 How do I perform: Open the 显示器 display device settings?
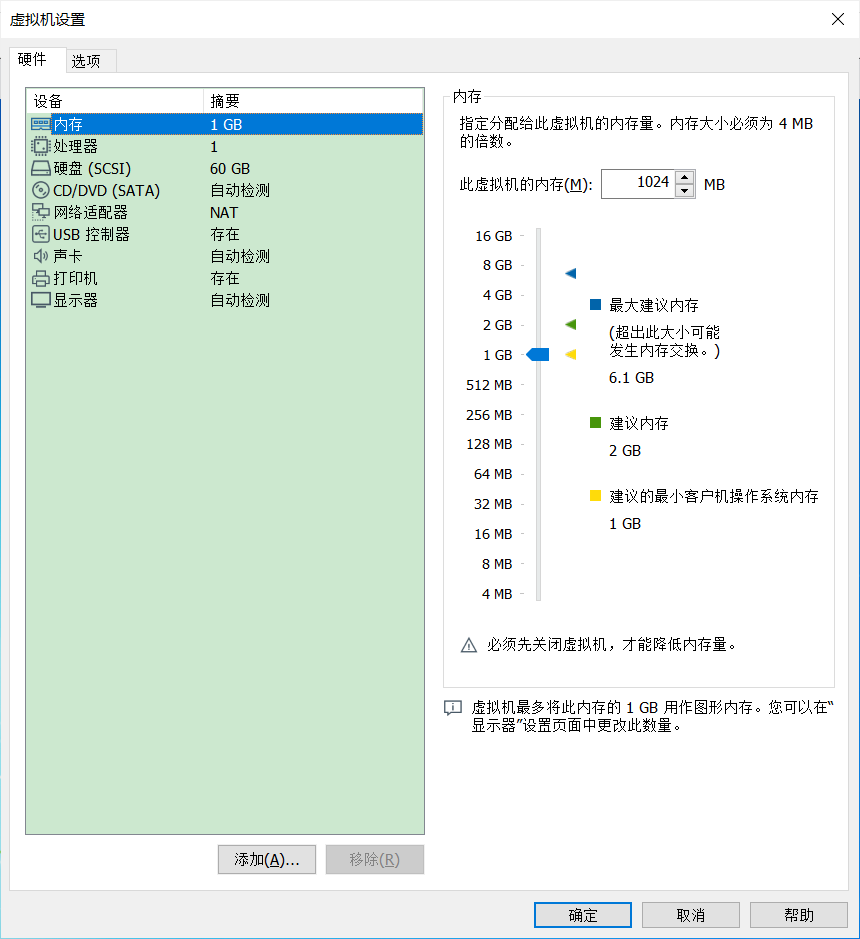[x=40, y=299]
